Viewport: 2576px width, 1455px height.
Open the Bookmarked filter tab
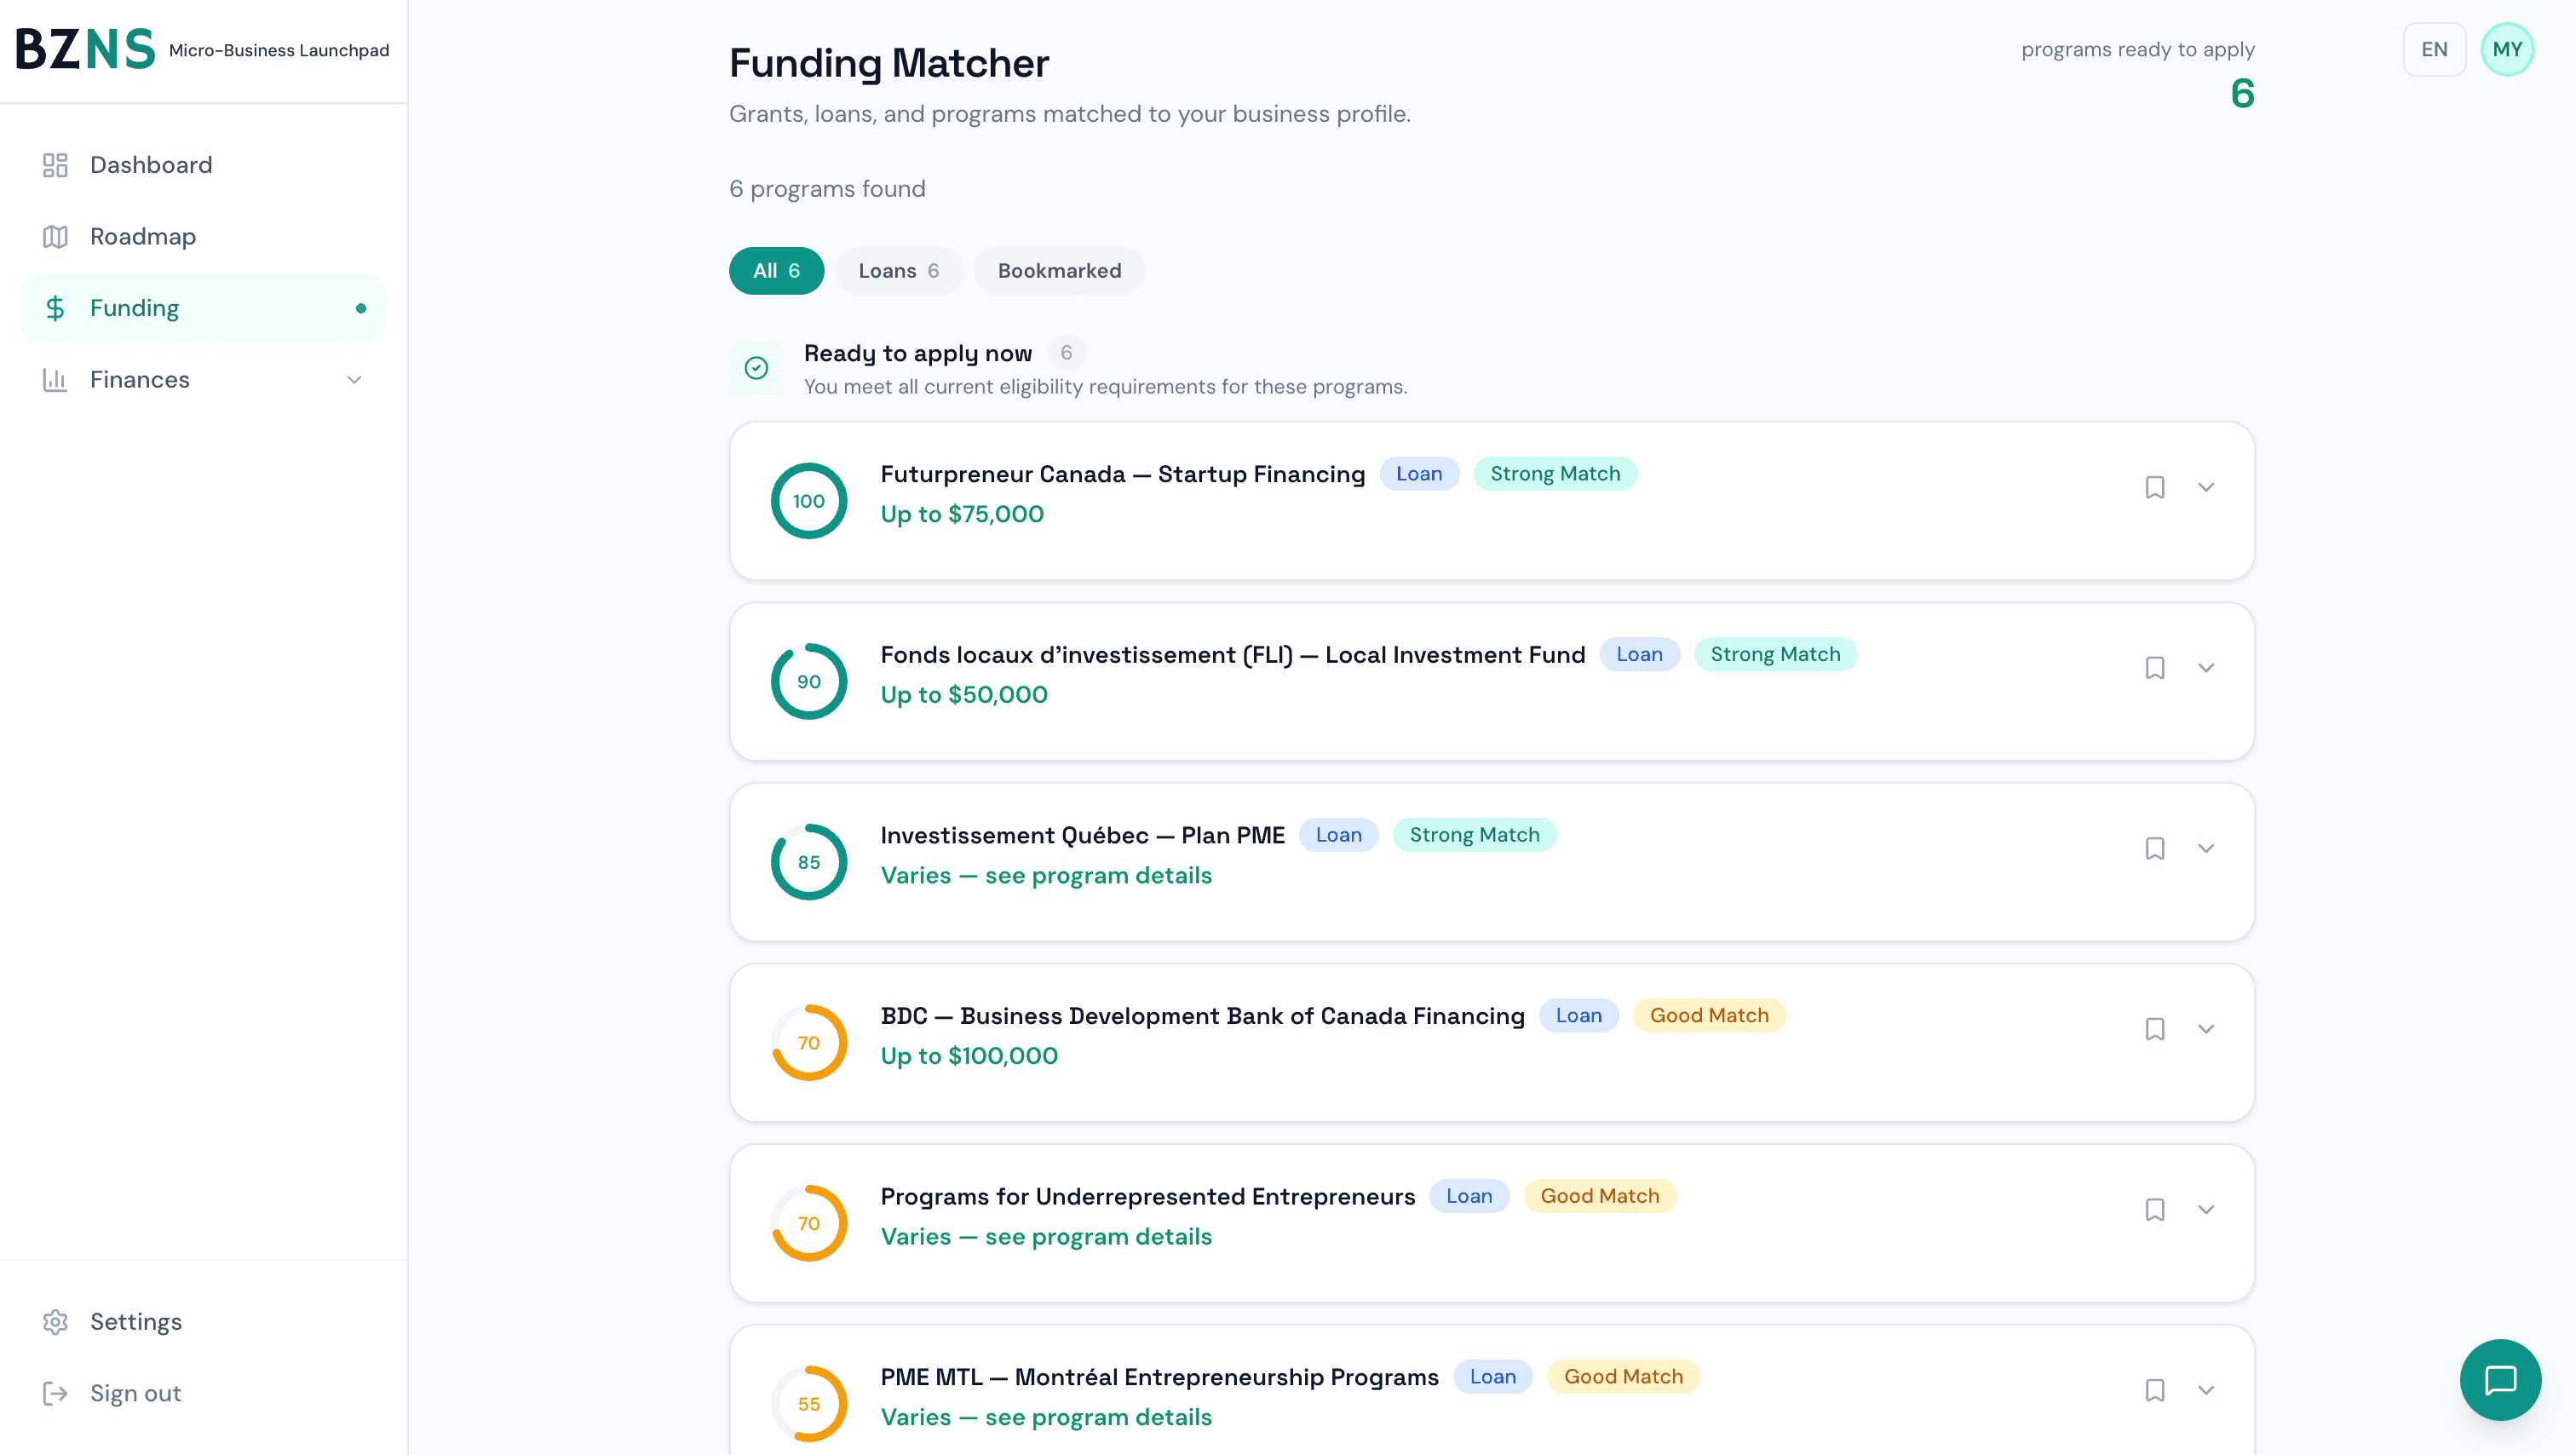click(1059, 270)
